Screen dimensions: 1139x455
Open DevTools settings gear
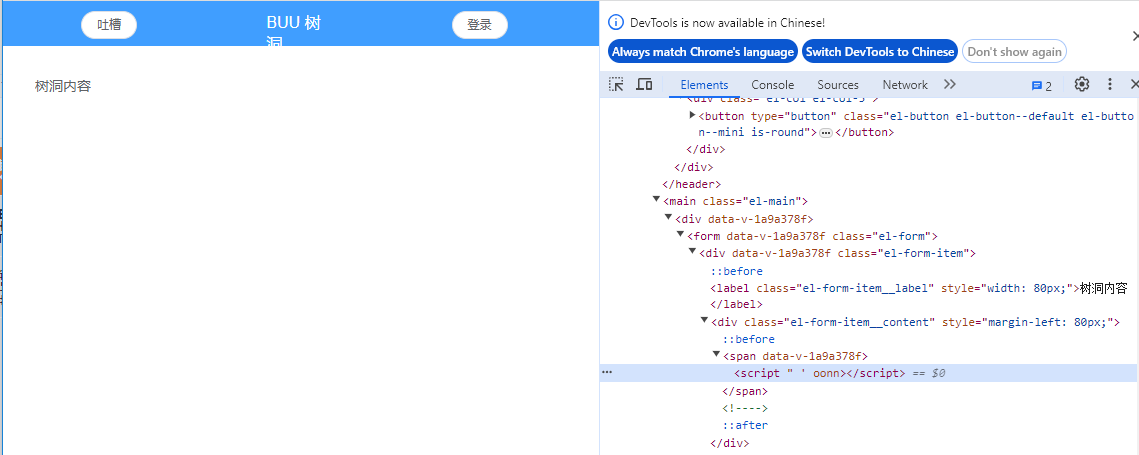pyautogui.click(x=1081, y=85)
